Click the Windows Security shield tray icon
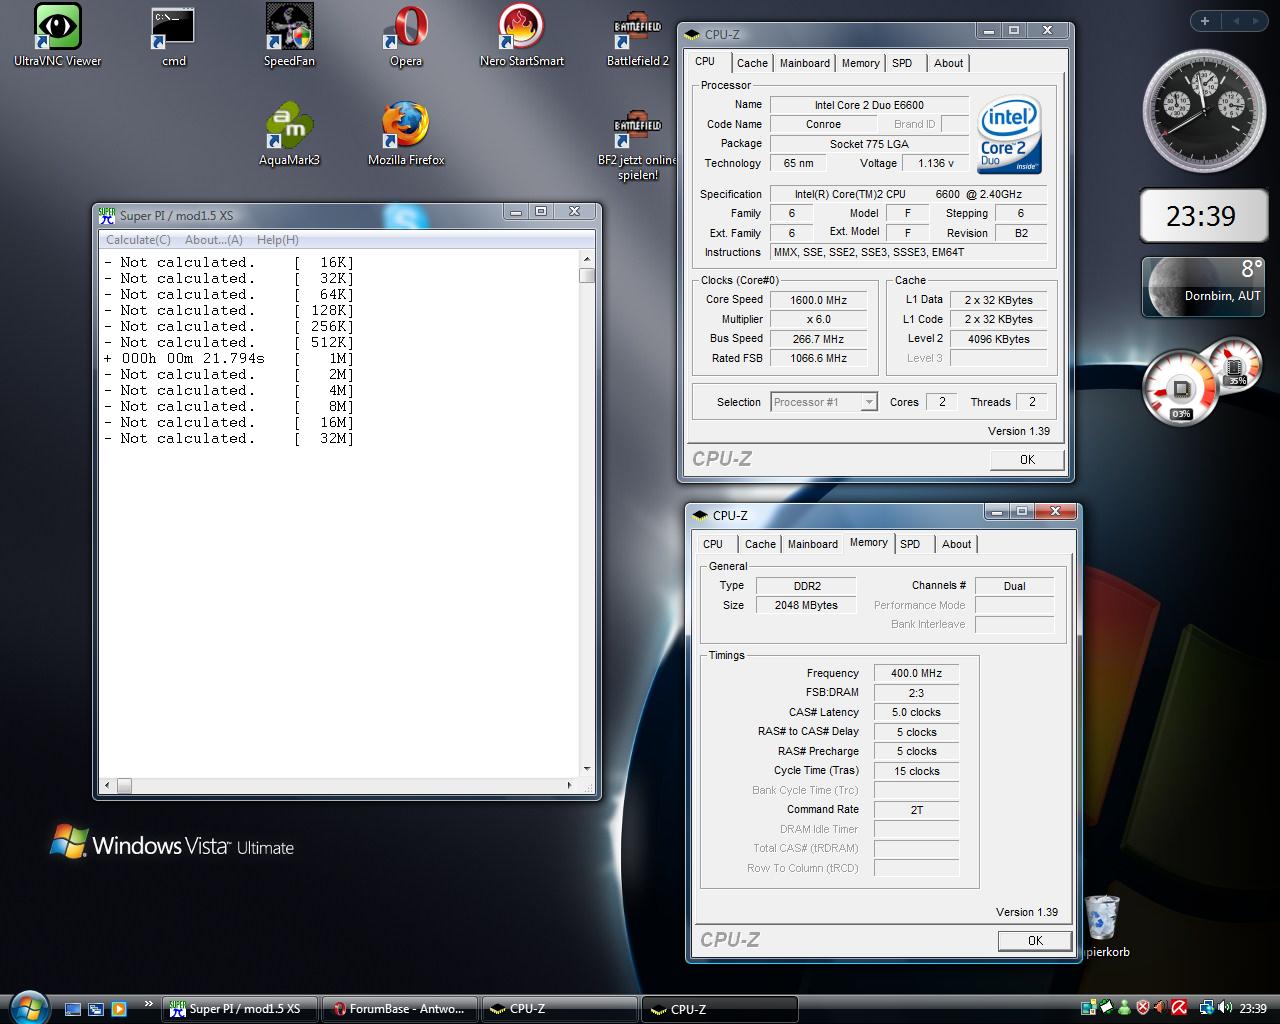 click(x=1143, y=1009)
